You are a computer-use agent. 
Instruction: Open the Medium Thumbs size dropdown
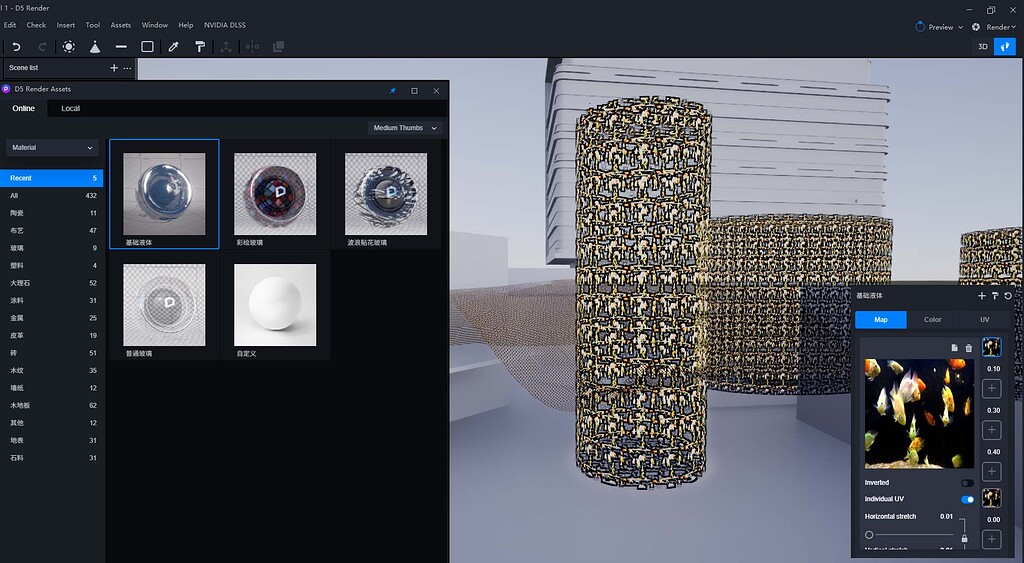point(405,128)
